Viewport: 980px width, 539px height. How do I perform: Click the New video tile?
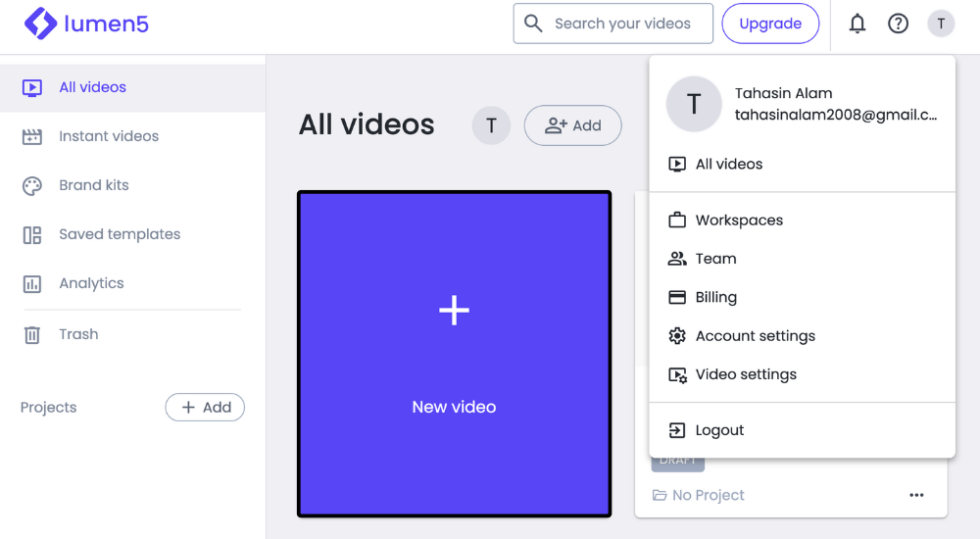(454, 354)
